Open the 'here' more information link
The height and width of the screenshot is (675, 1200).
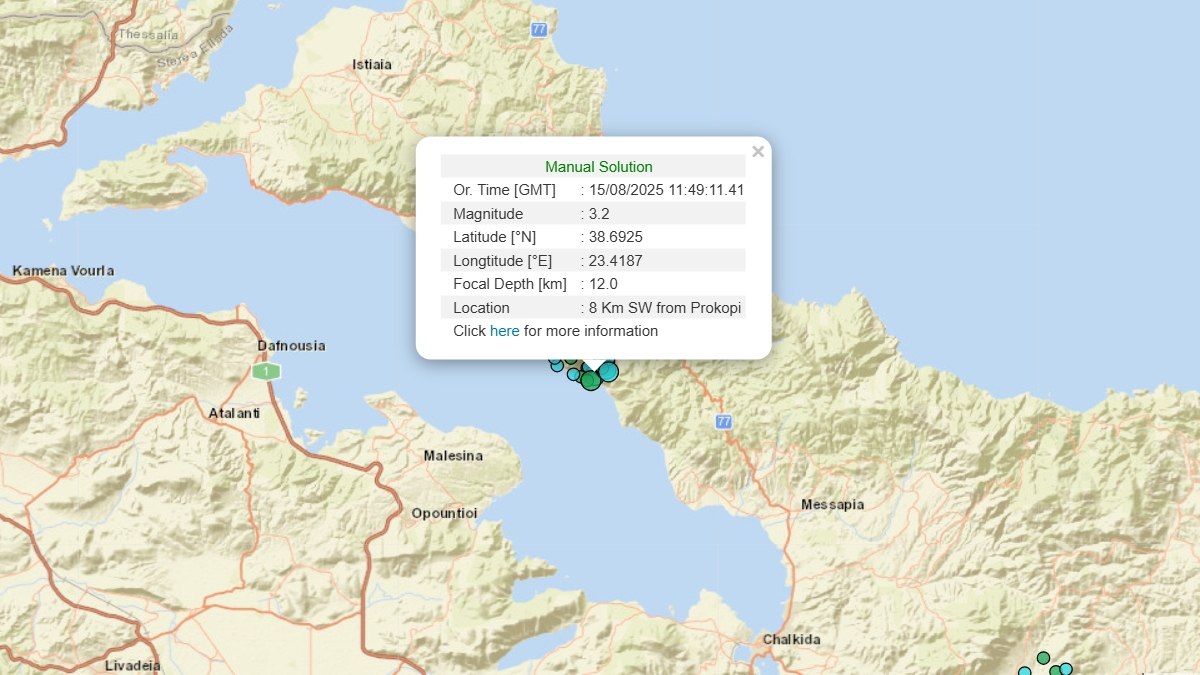[504, 331]
